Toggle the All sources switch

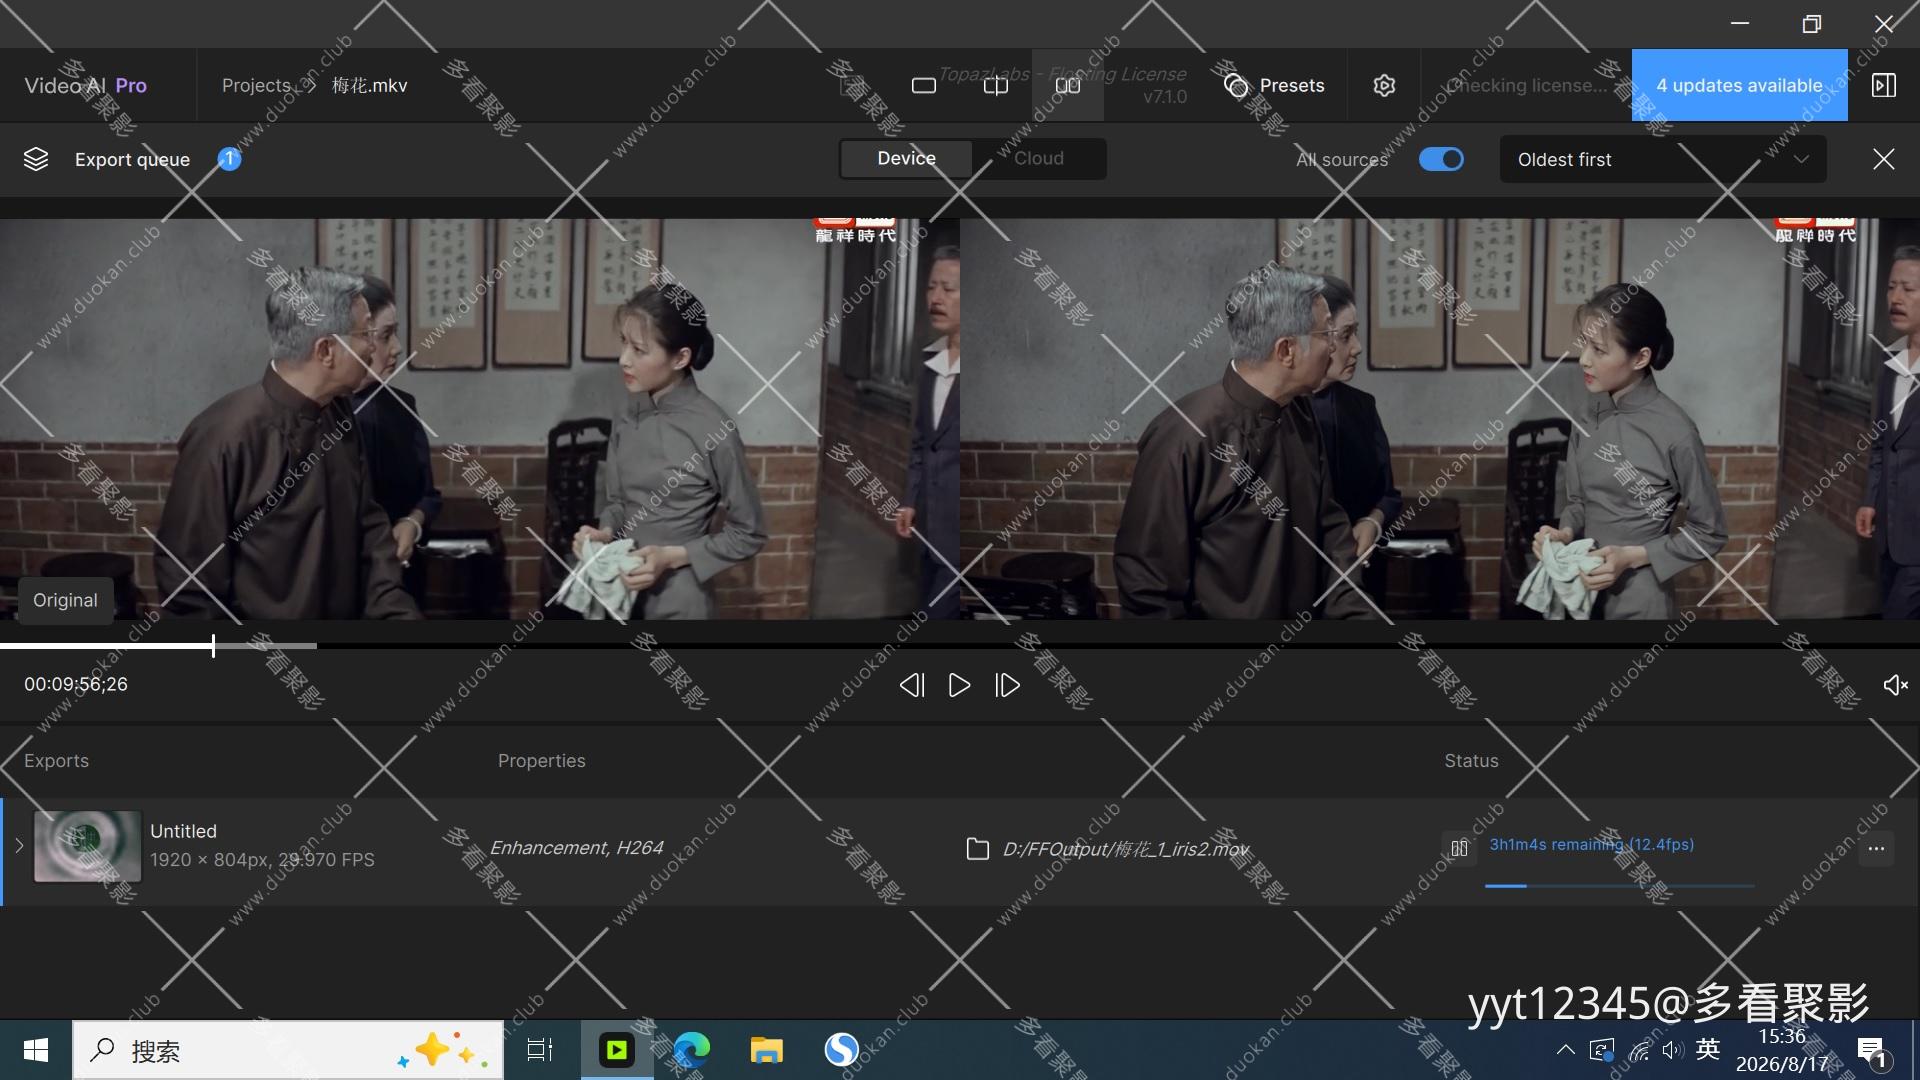click(x=1441, y=159)
